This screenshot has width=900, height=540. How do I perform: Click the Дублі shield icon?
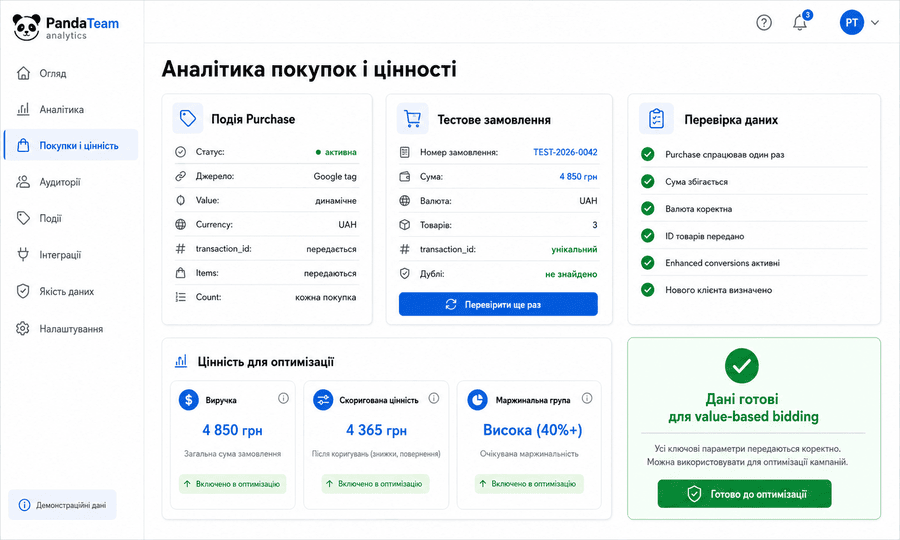coord(405,274)
